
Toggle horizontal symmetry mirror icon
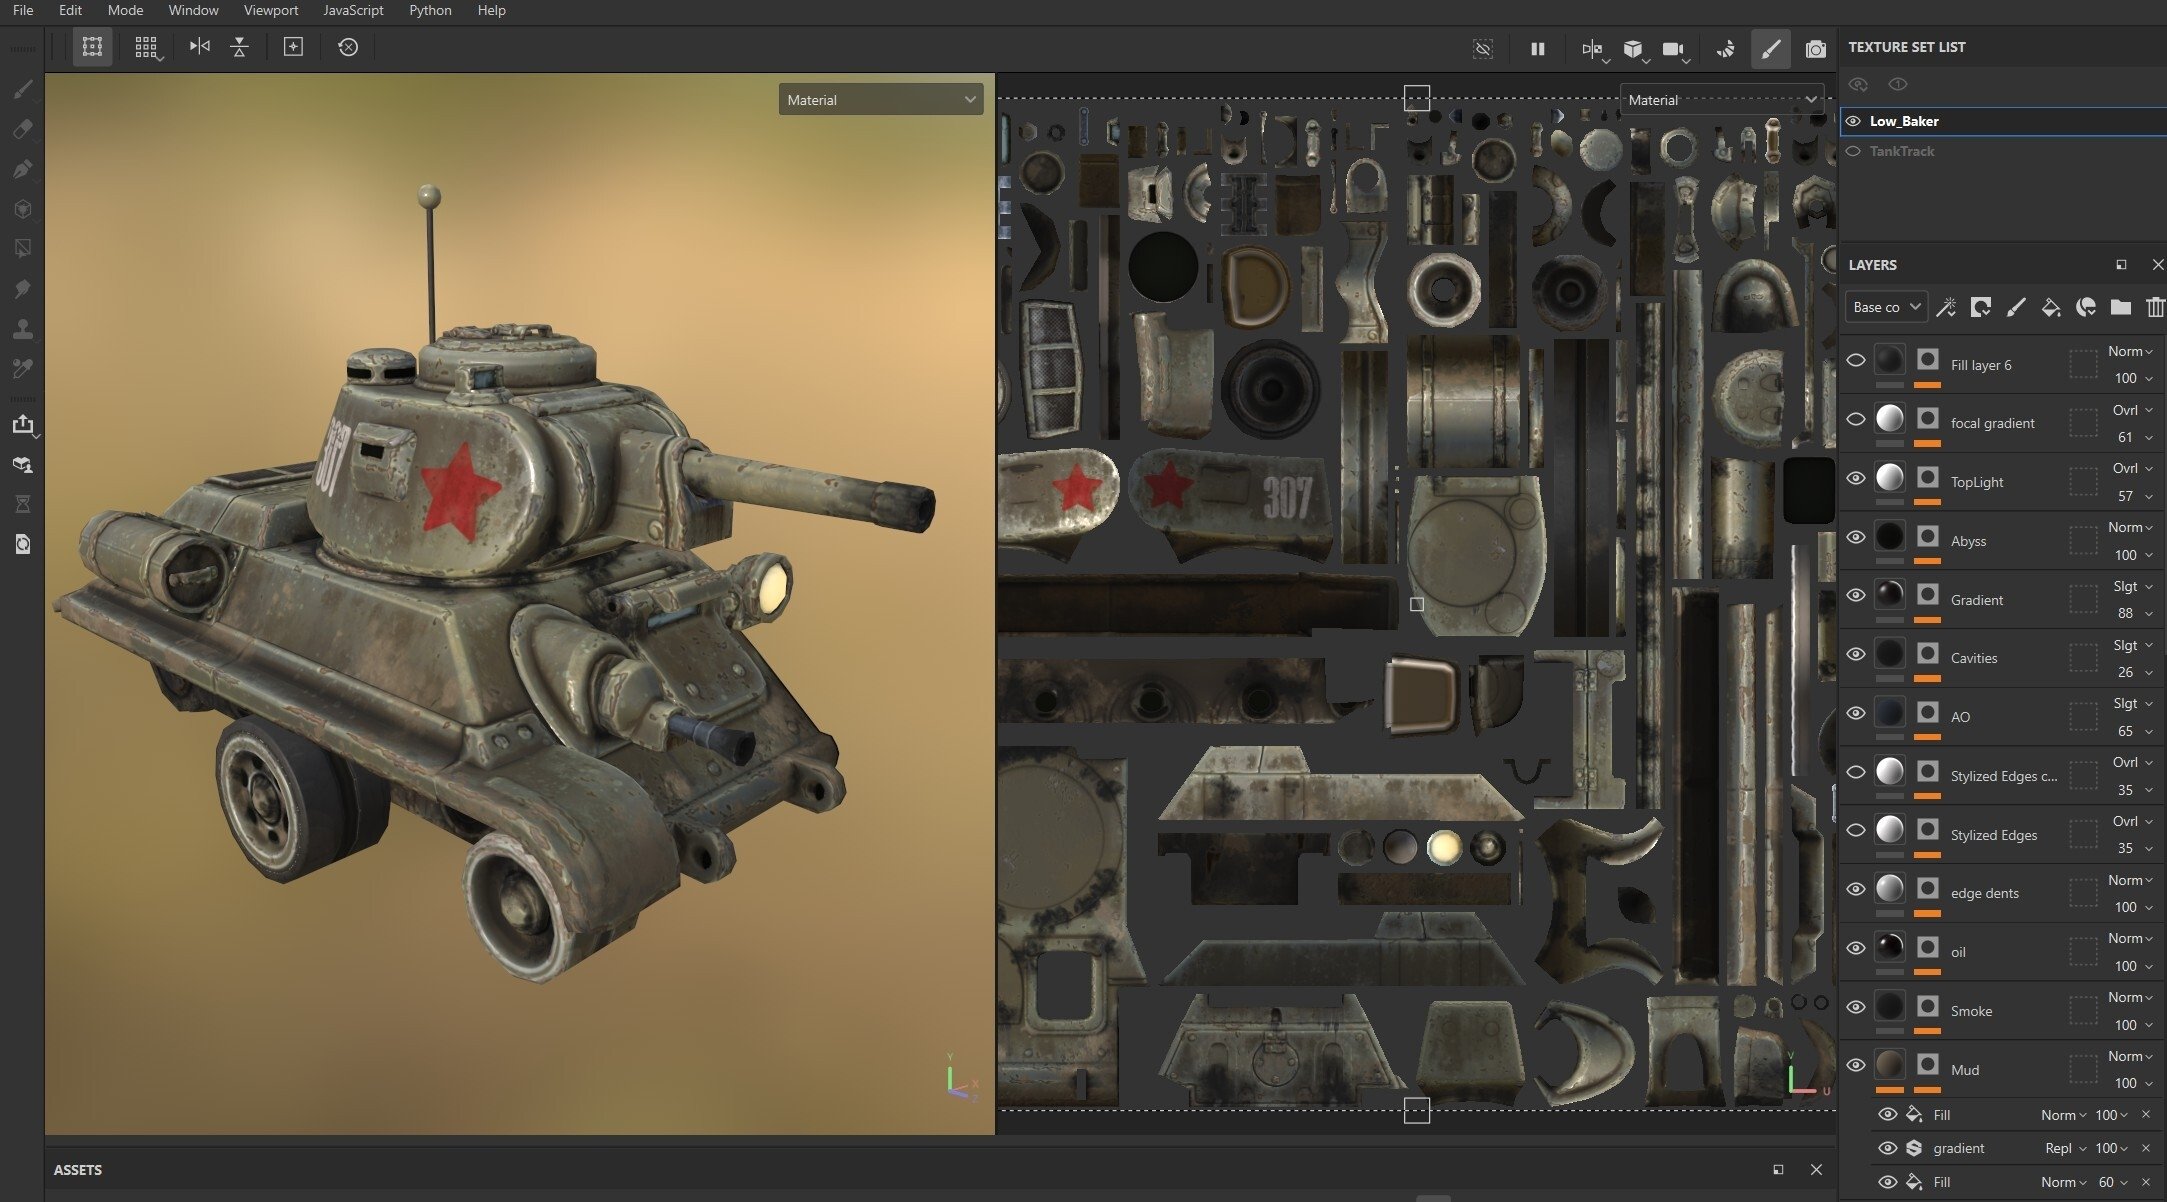199,46
